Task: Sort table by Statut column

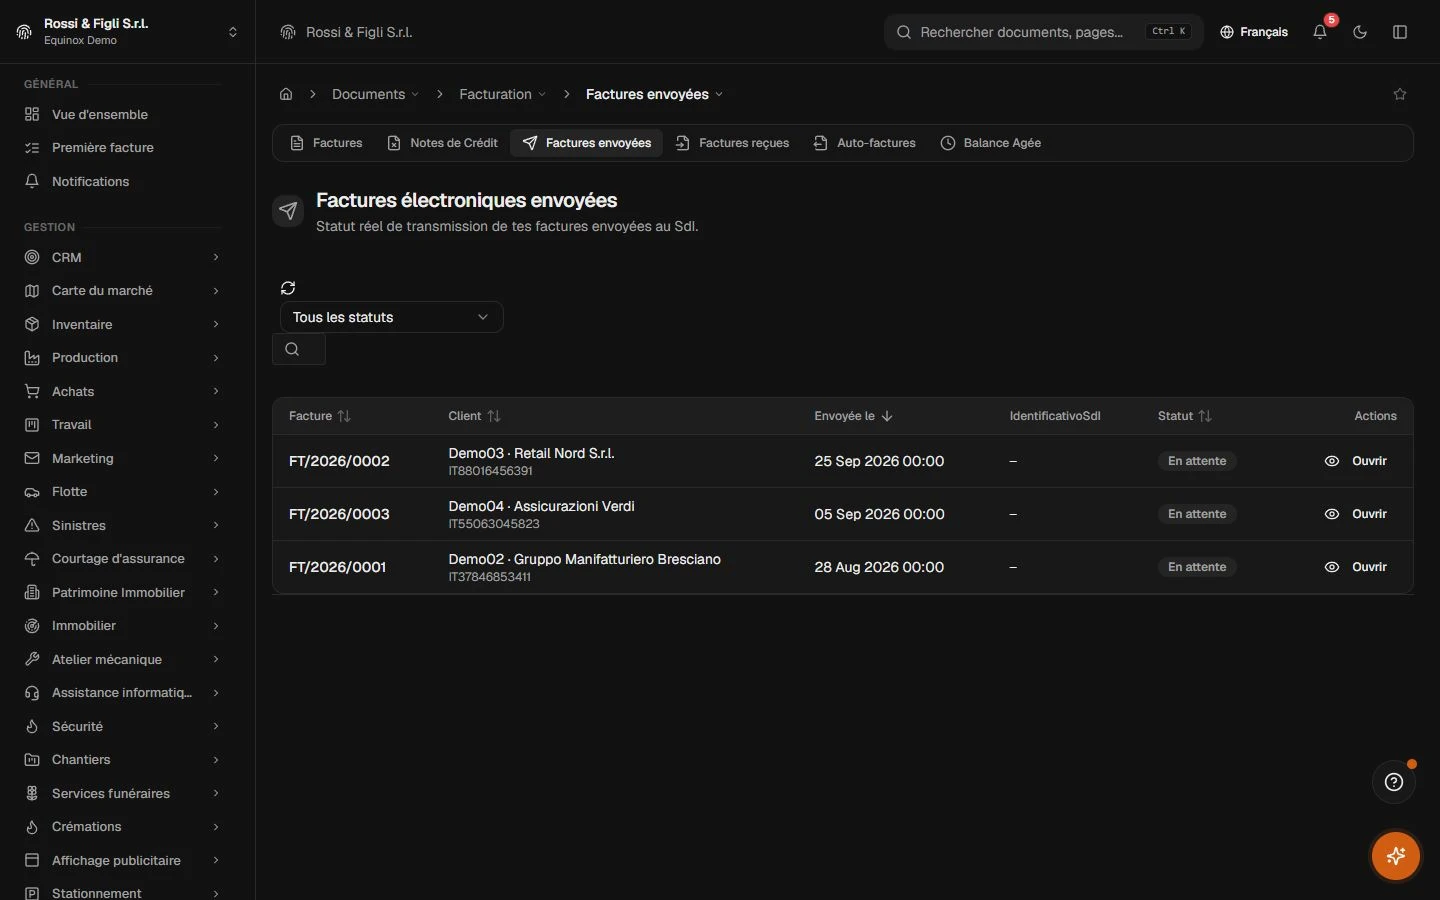Action: [1185, 416]
